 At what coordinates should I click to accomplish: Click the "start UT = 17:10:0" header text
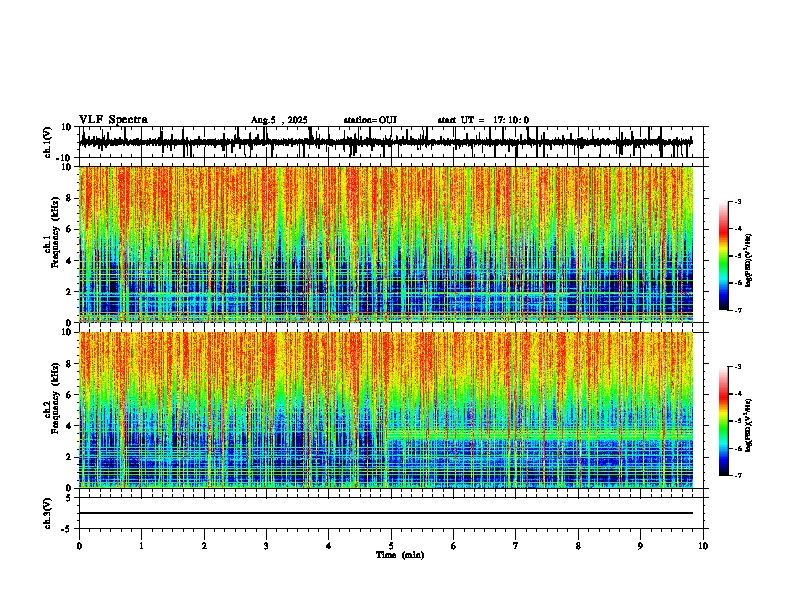point(483,120)
